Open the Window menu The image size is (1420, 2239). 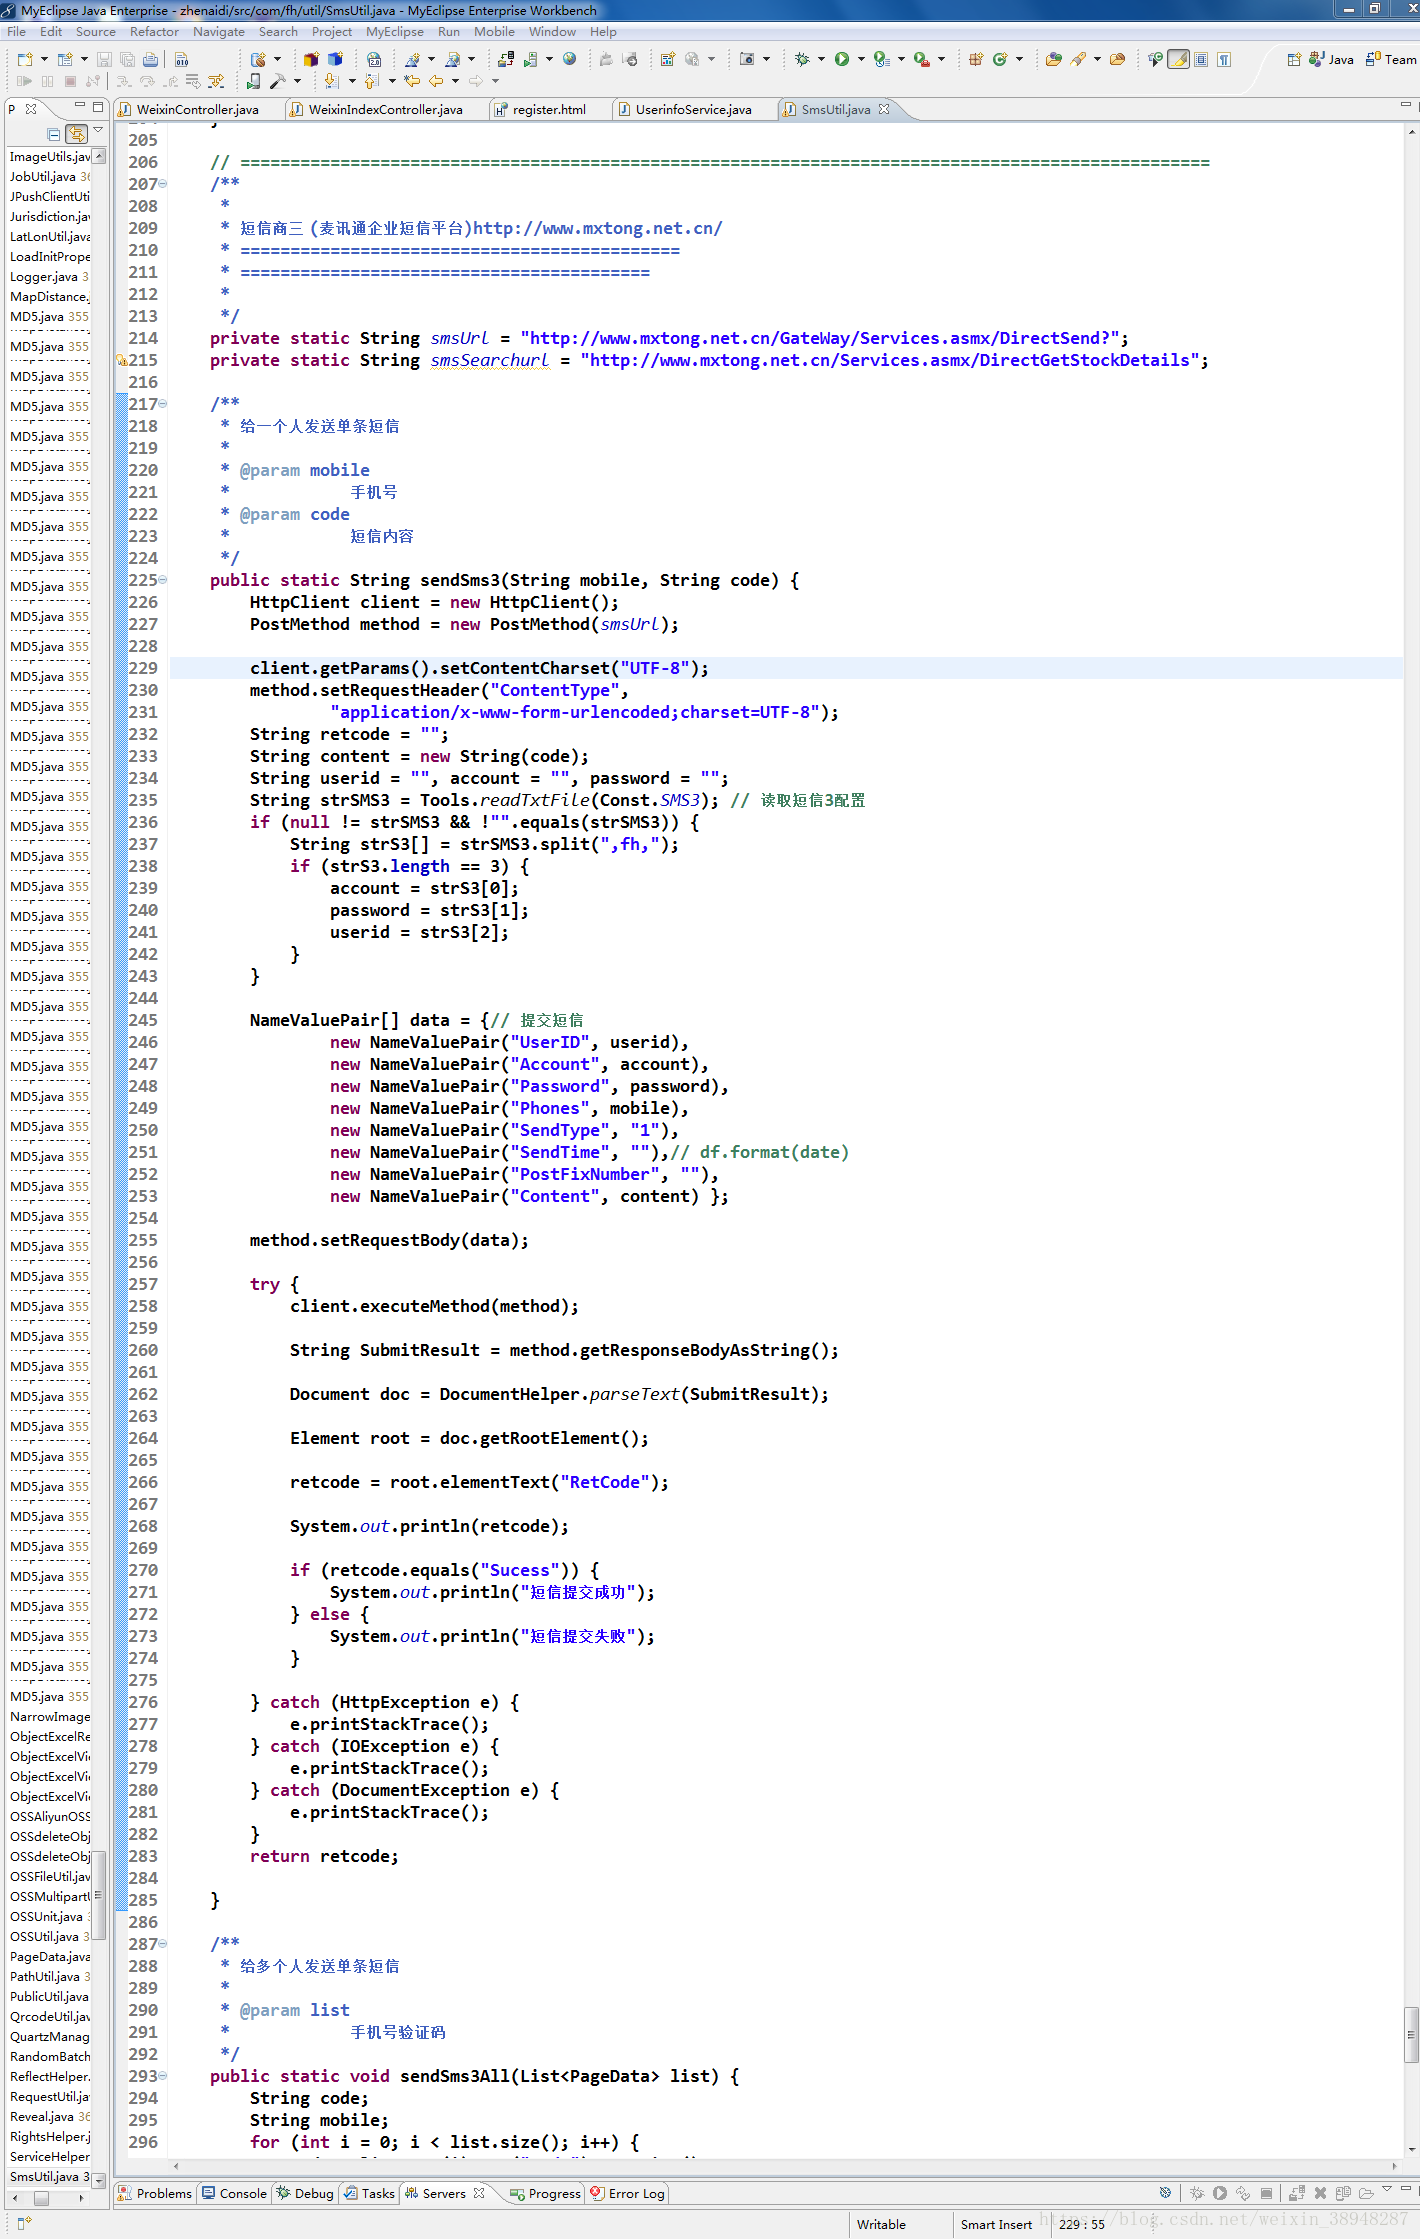pyautogui.click(x=552, y=32)
